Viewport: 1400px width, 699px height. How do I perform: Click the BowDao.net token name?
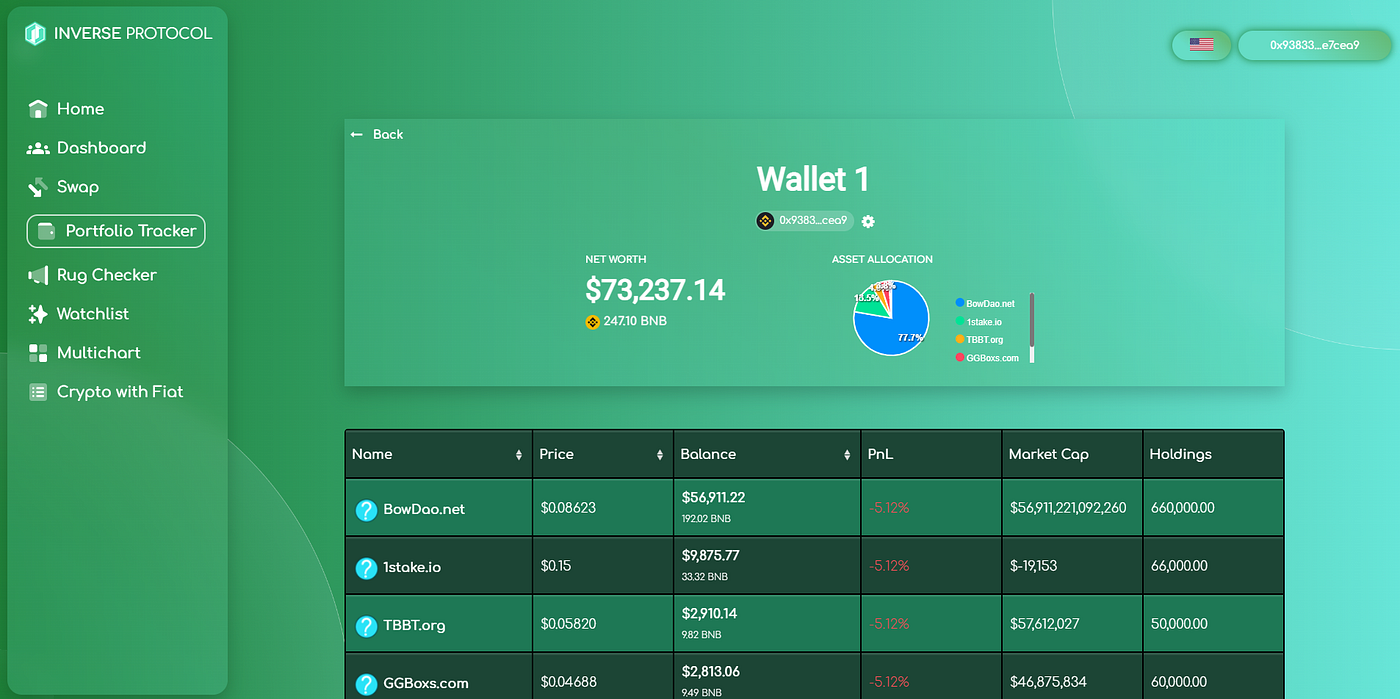(x=424, y=509)
